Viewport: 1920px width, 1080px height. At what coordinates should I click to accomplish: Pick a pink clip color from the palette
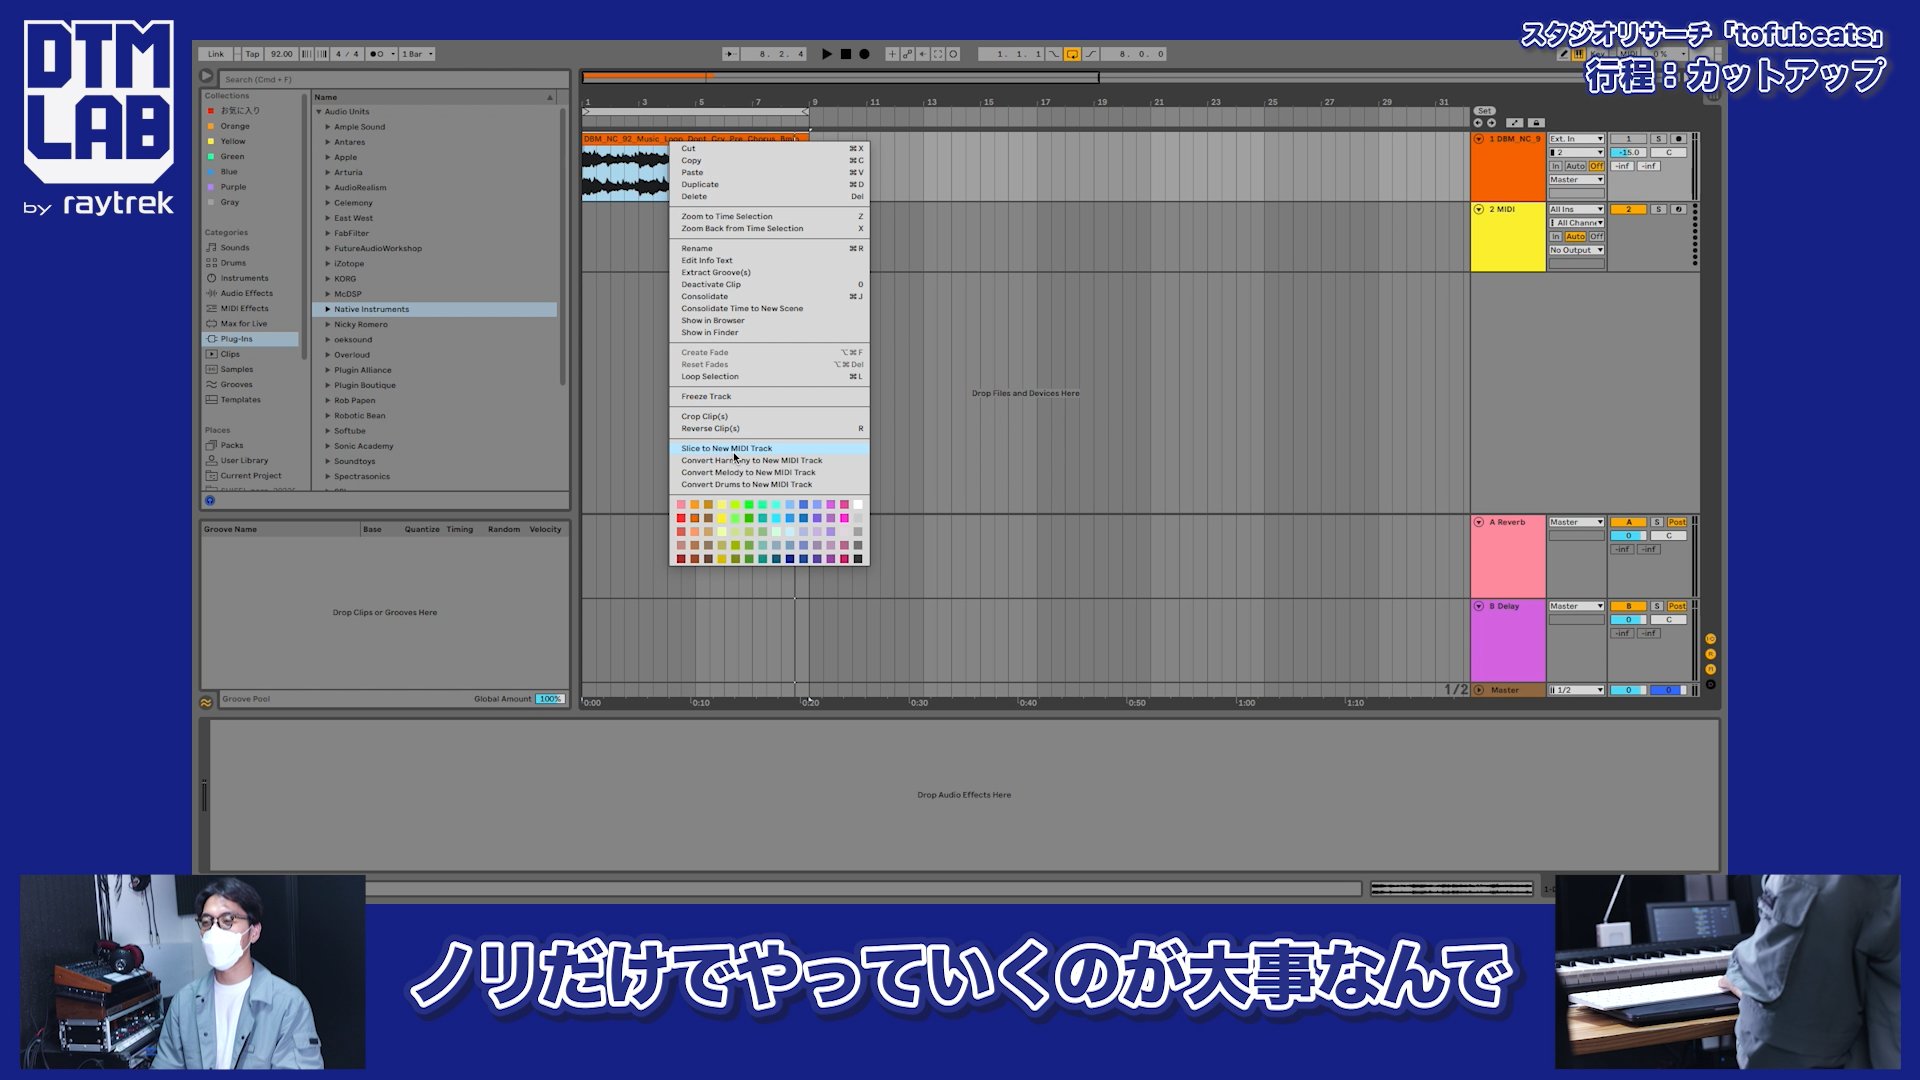point(683,504)
